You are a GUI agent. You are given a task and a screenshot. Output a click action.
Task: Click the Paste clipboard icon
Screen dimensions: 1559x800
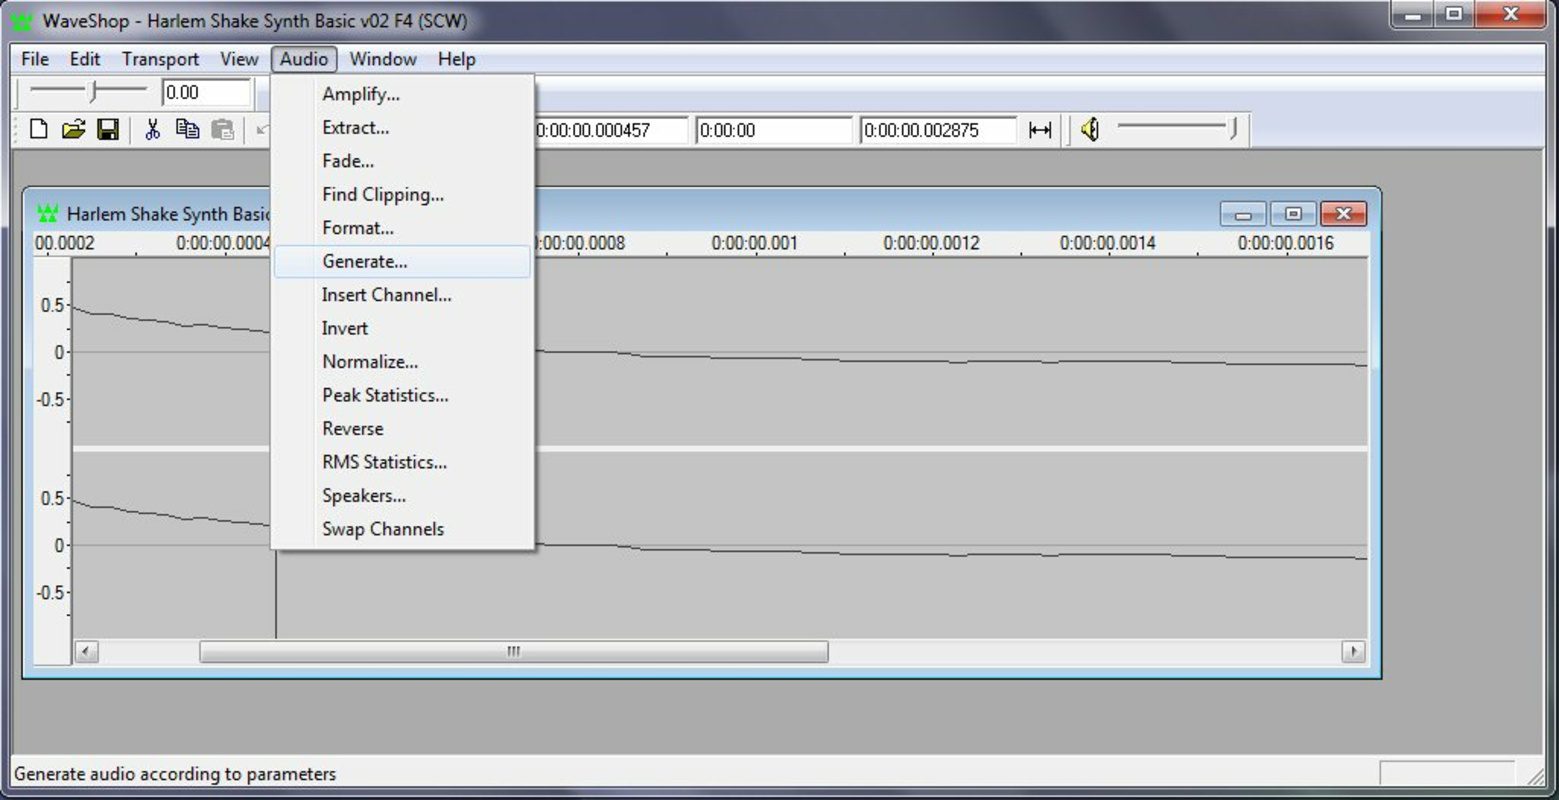222,129
